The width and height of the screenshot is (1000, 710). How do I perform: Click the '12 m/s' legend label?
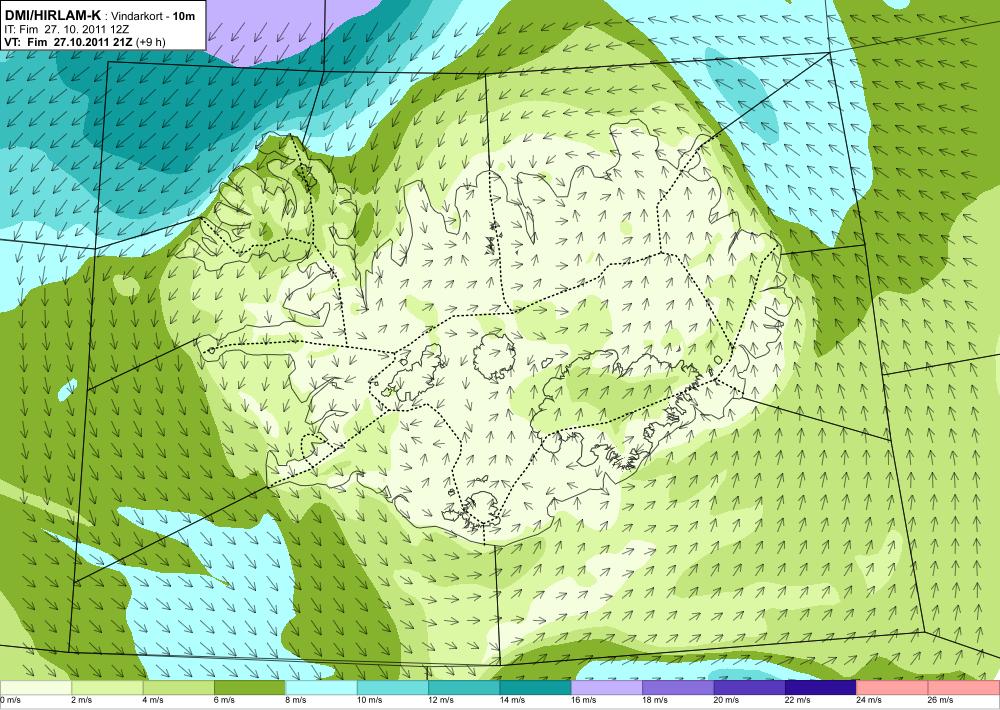[x=441, y=700]
